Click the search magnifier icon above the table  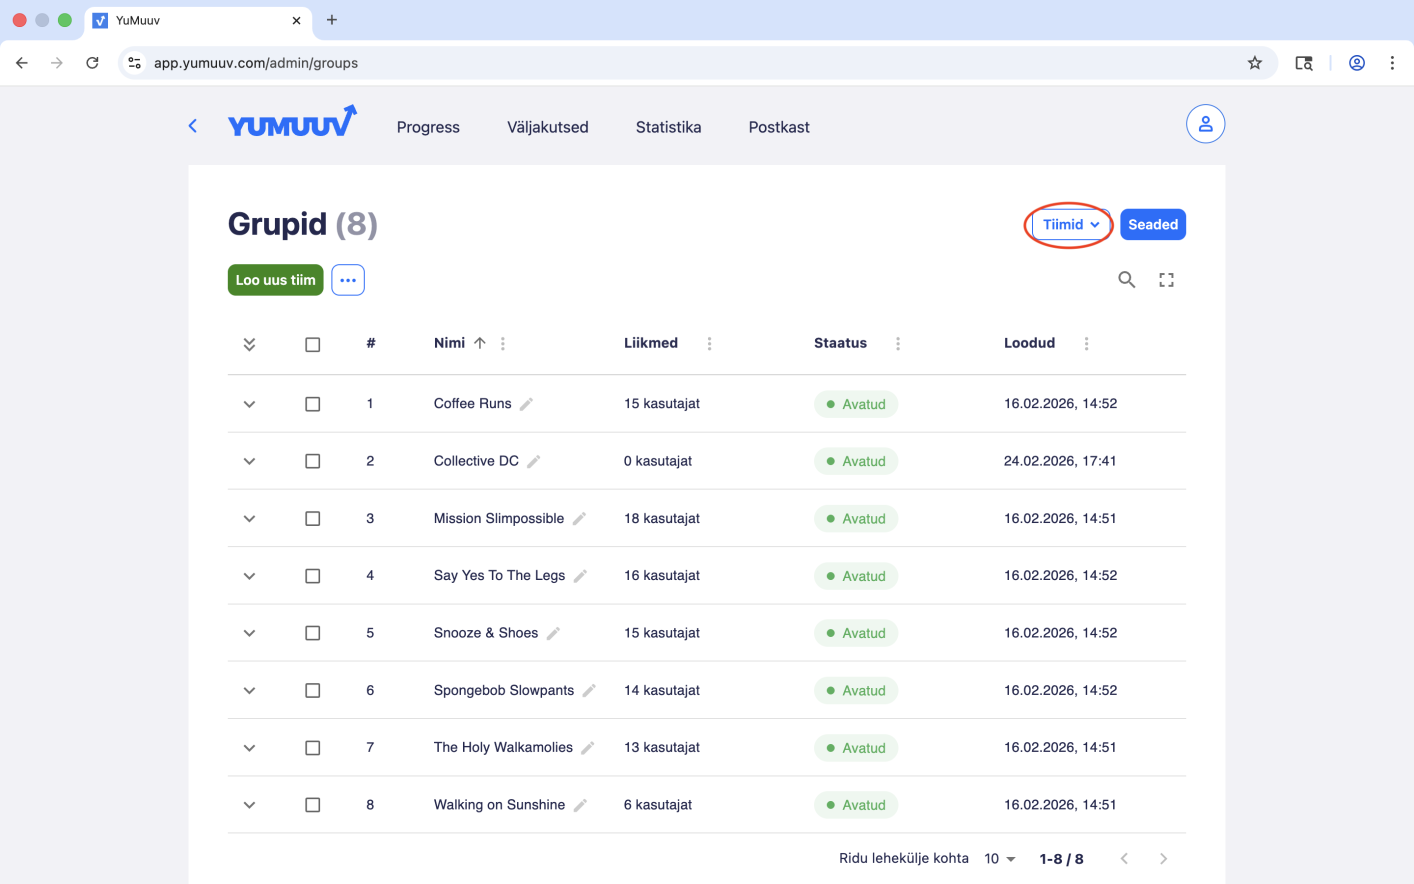click(x=1126, y=280)
